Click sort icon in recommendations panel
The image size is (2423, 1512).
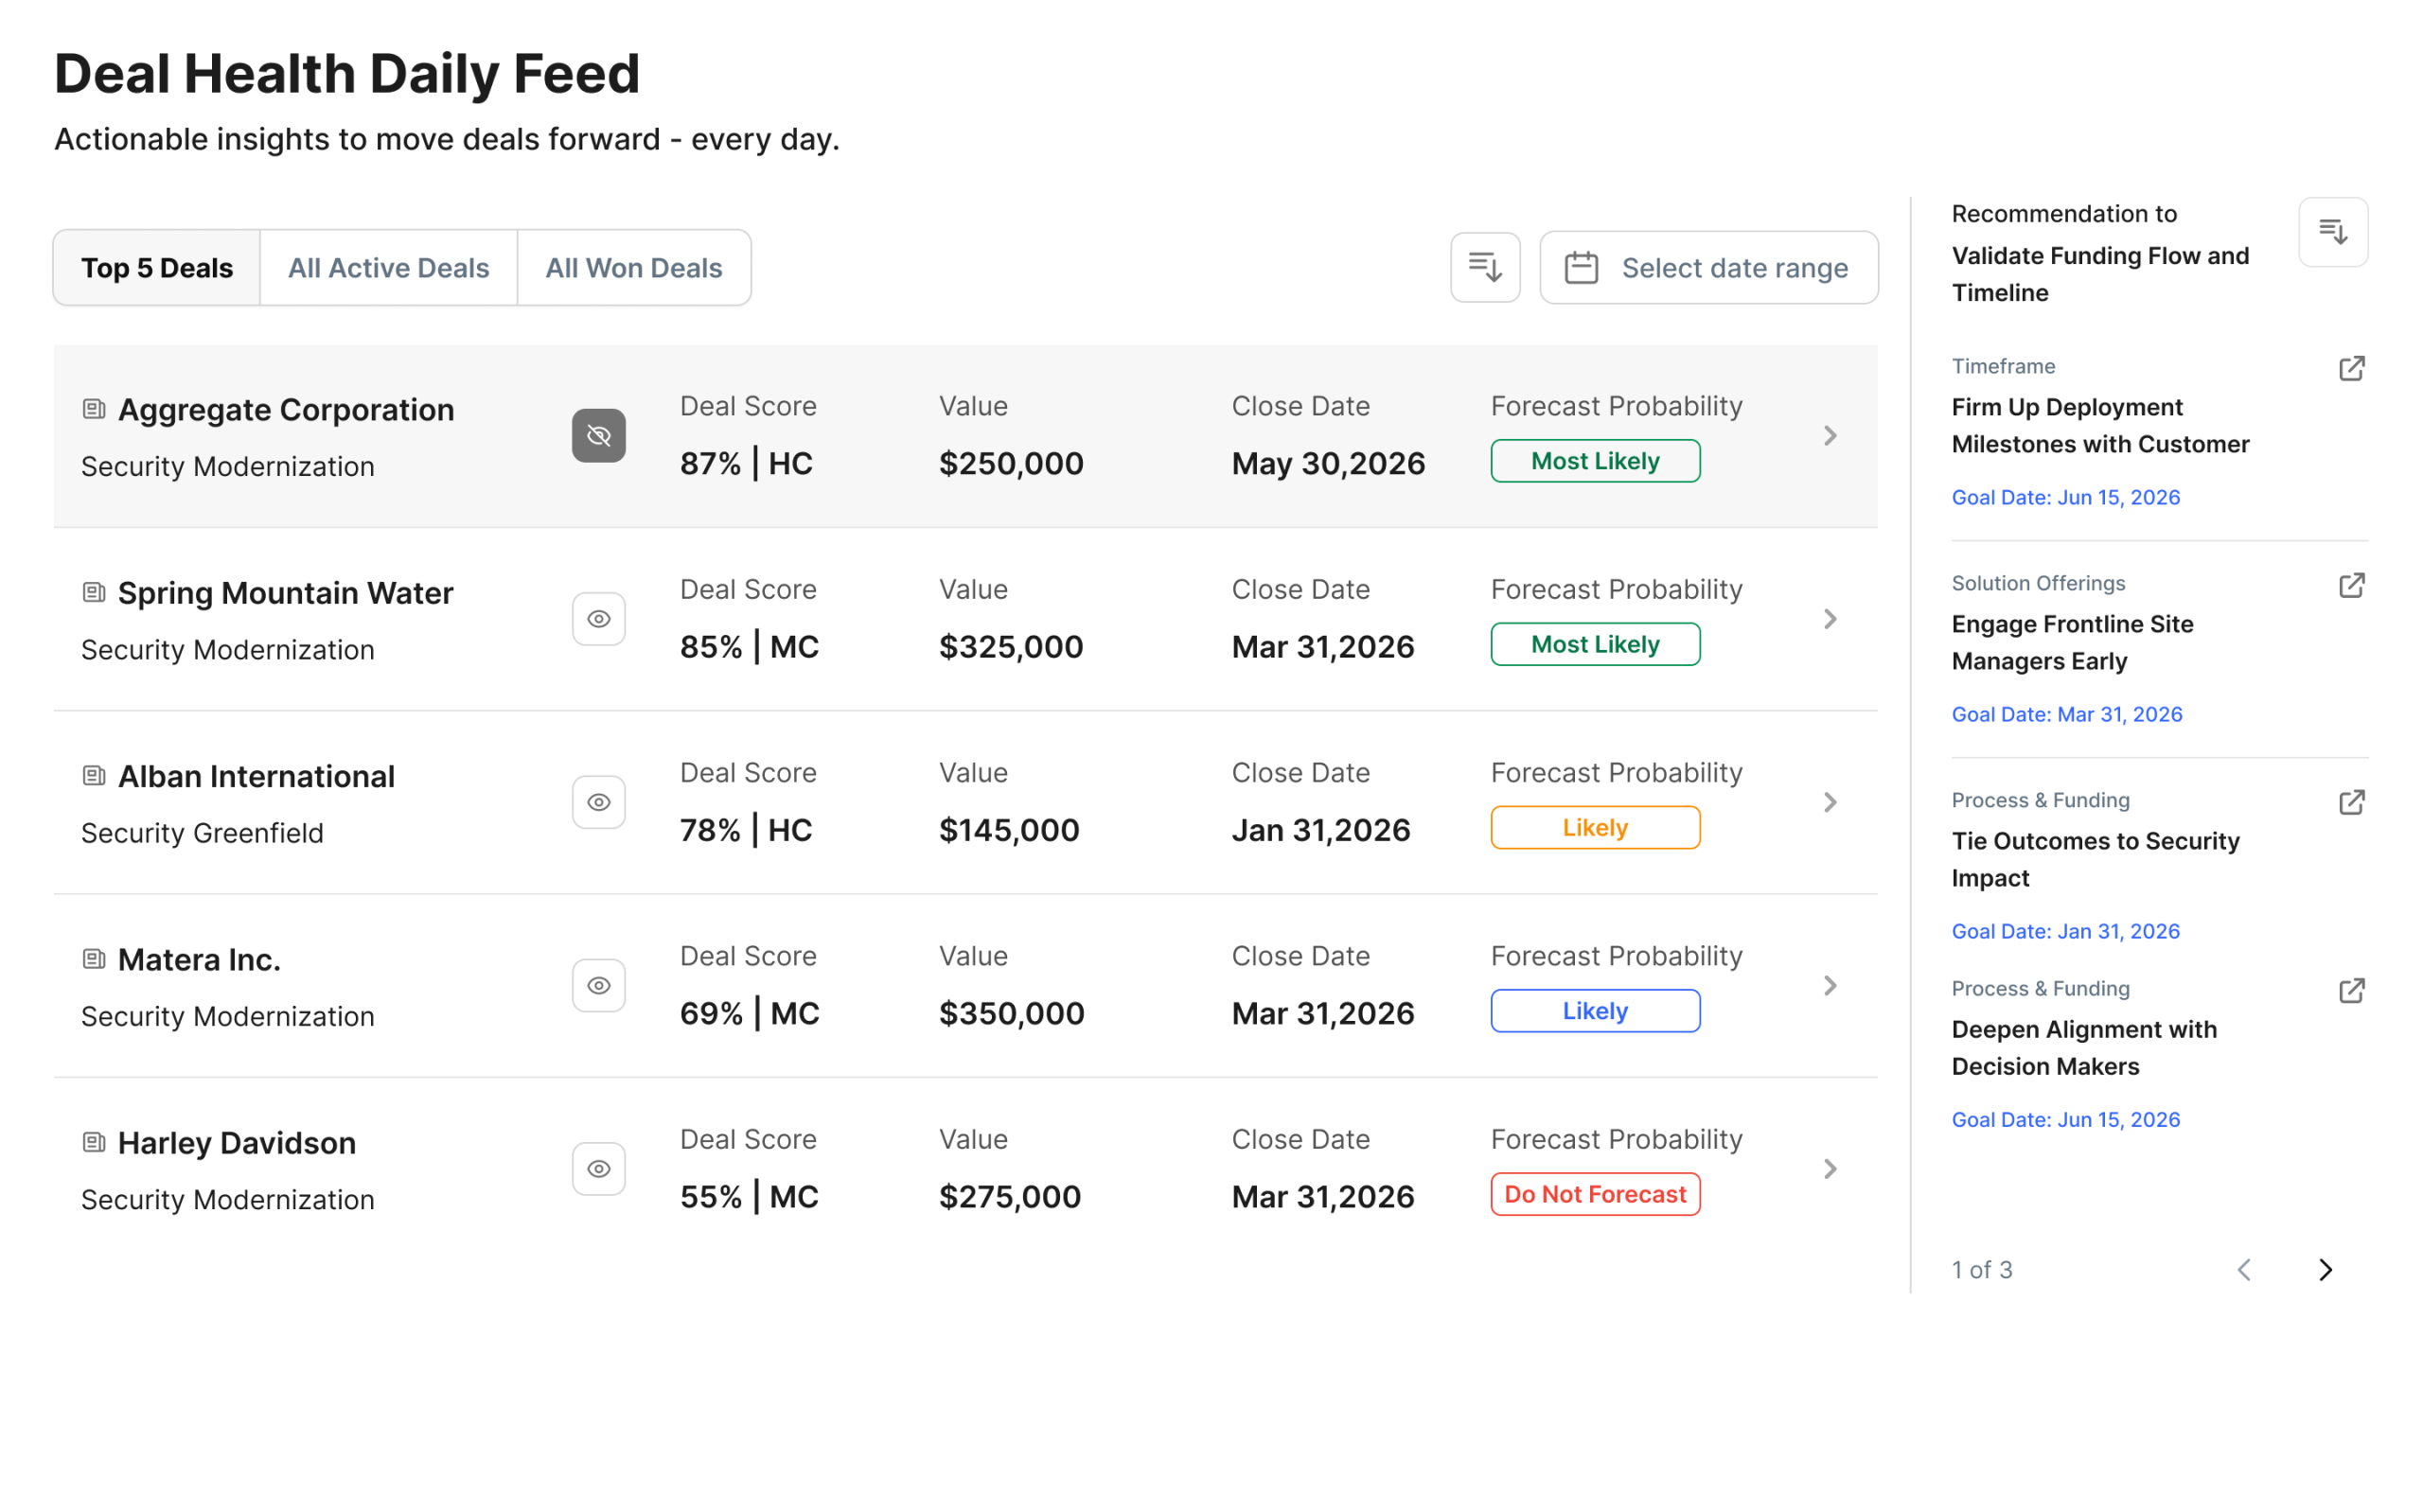tap(2332, 232)
